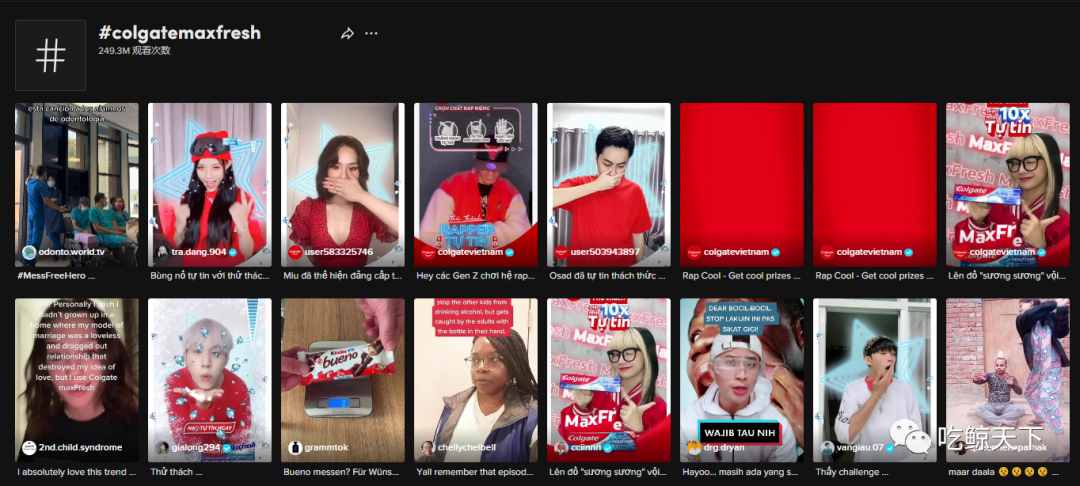Click the share arrow next to #colgatemaxfresh
Viewport: 1080px width, 486px height.
(347, 33)
